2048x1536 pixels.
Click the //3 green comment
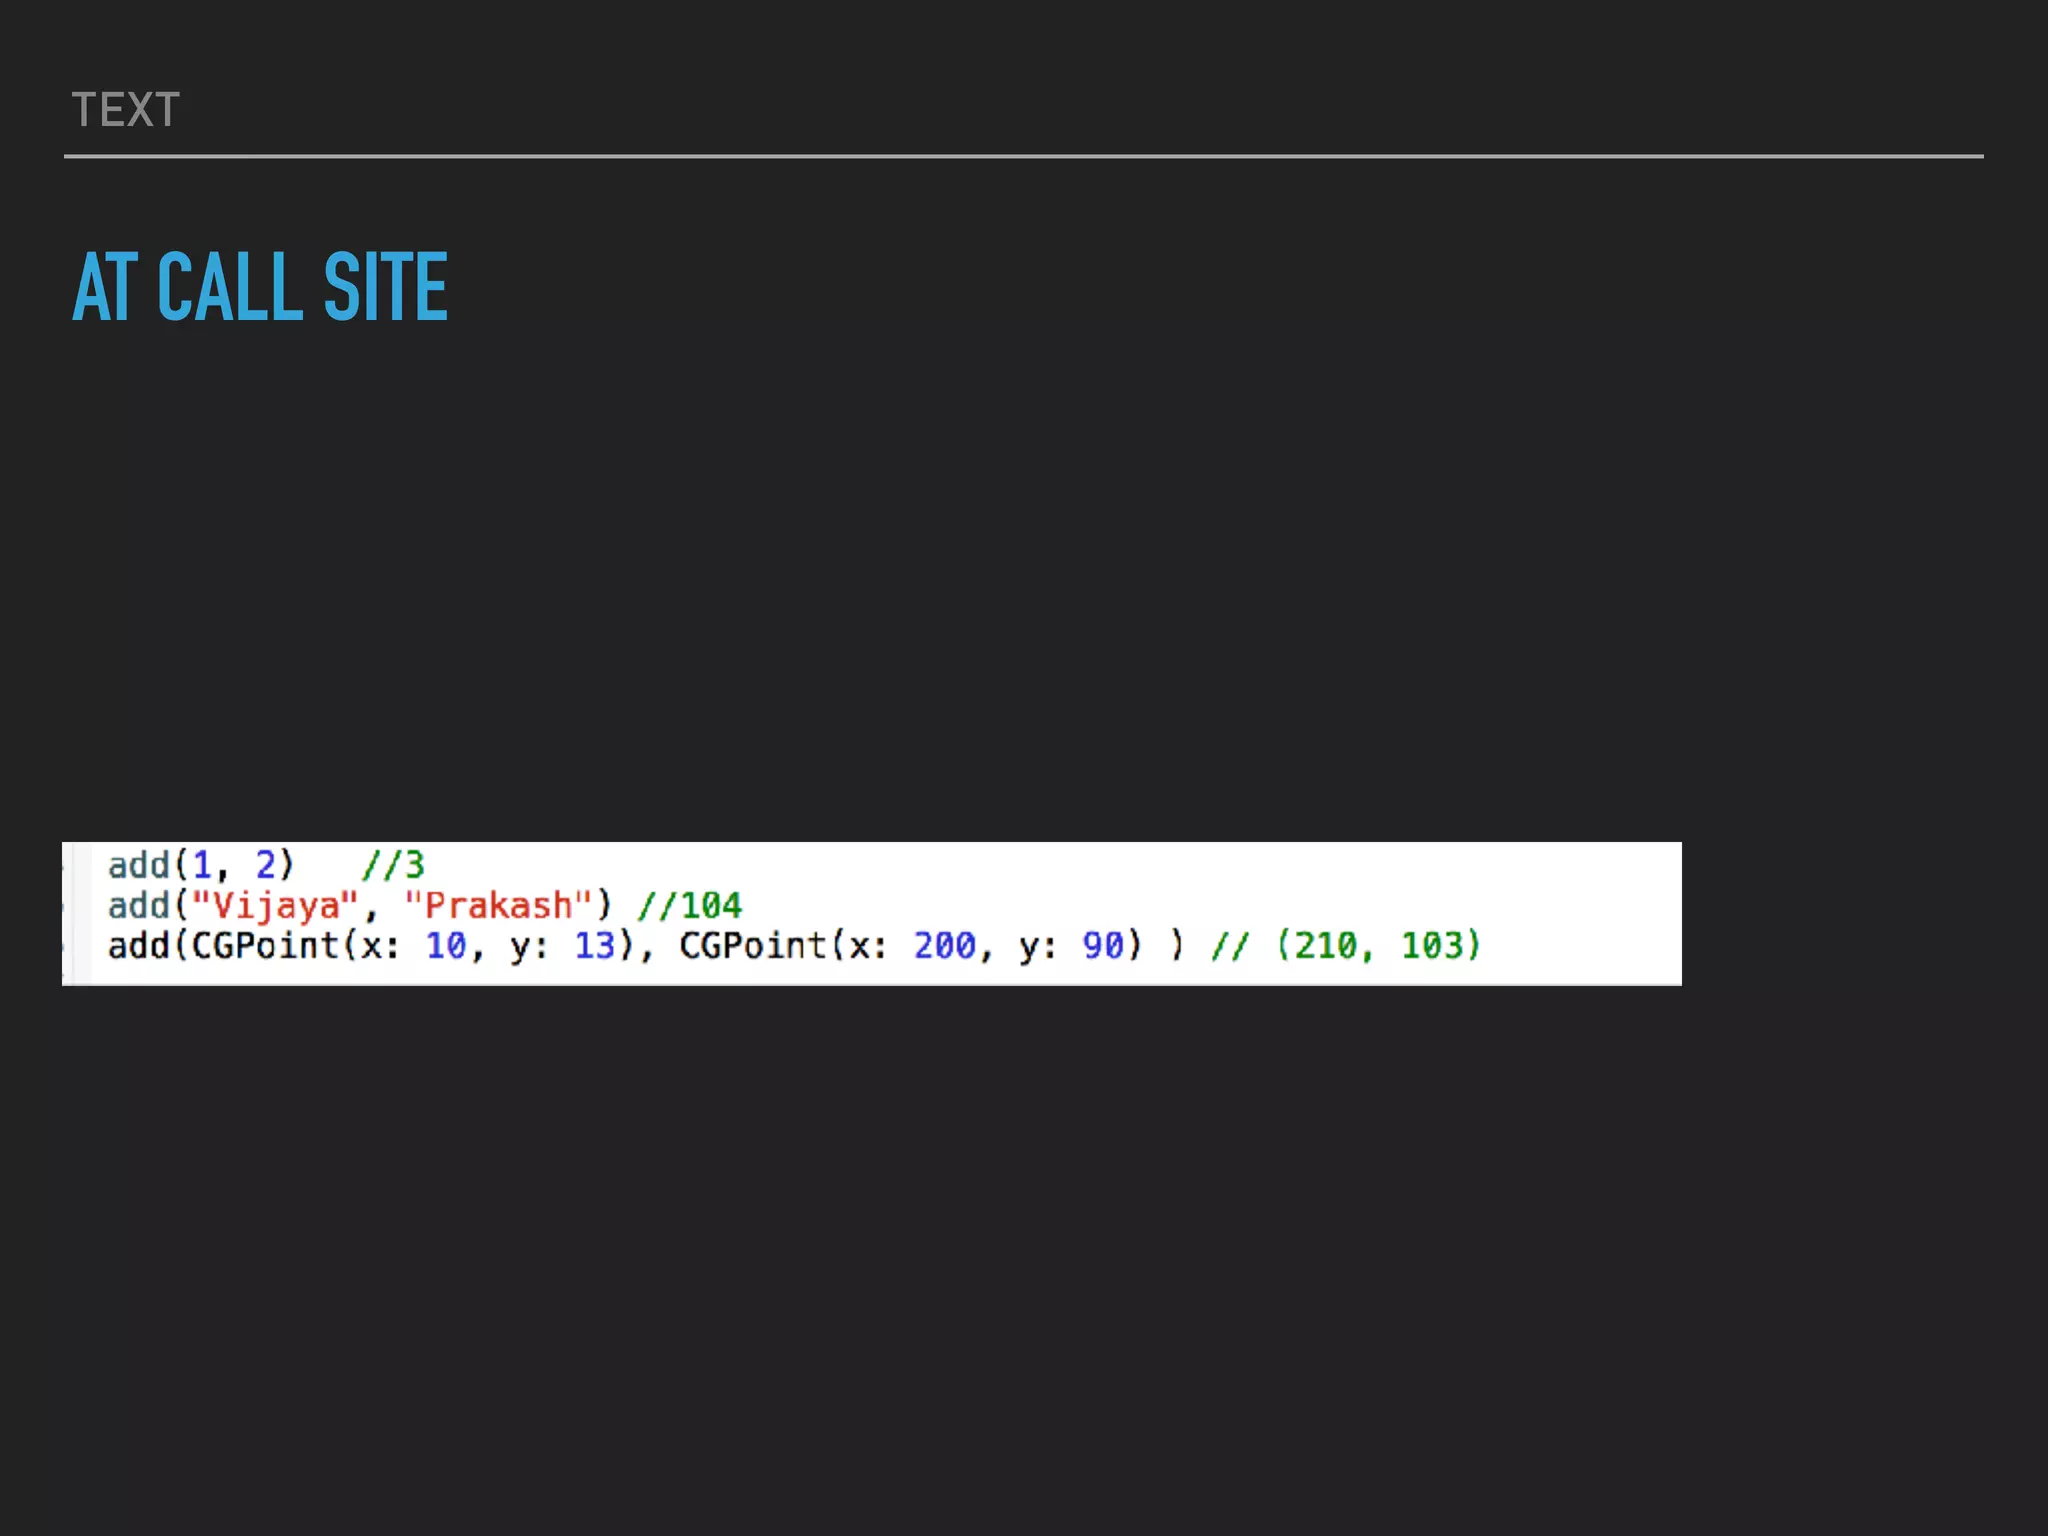tap(393, 865)
